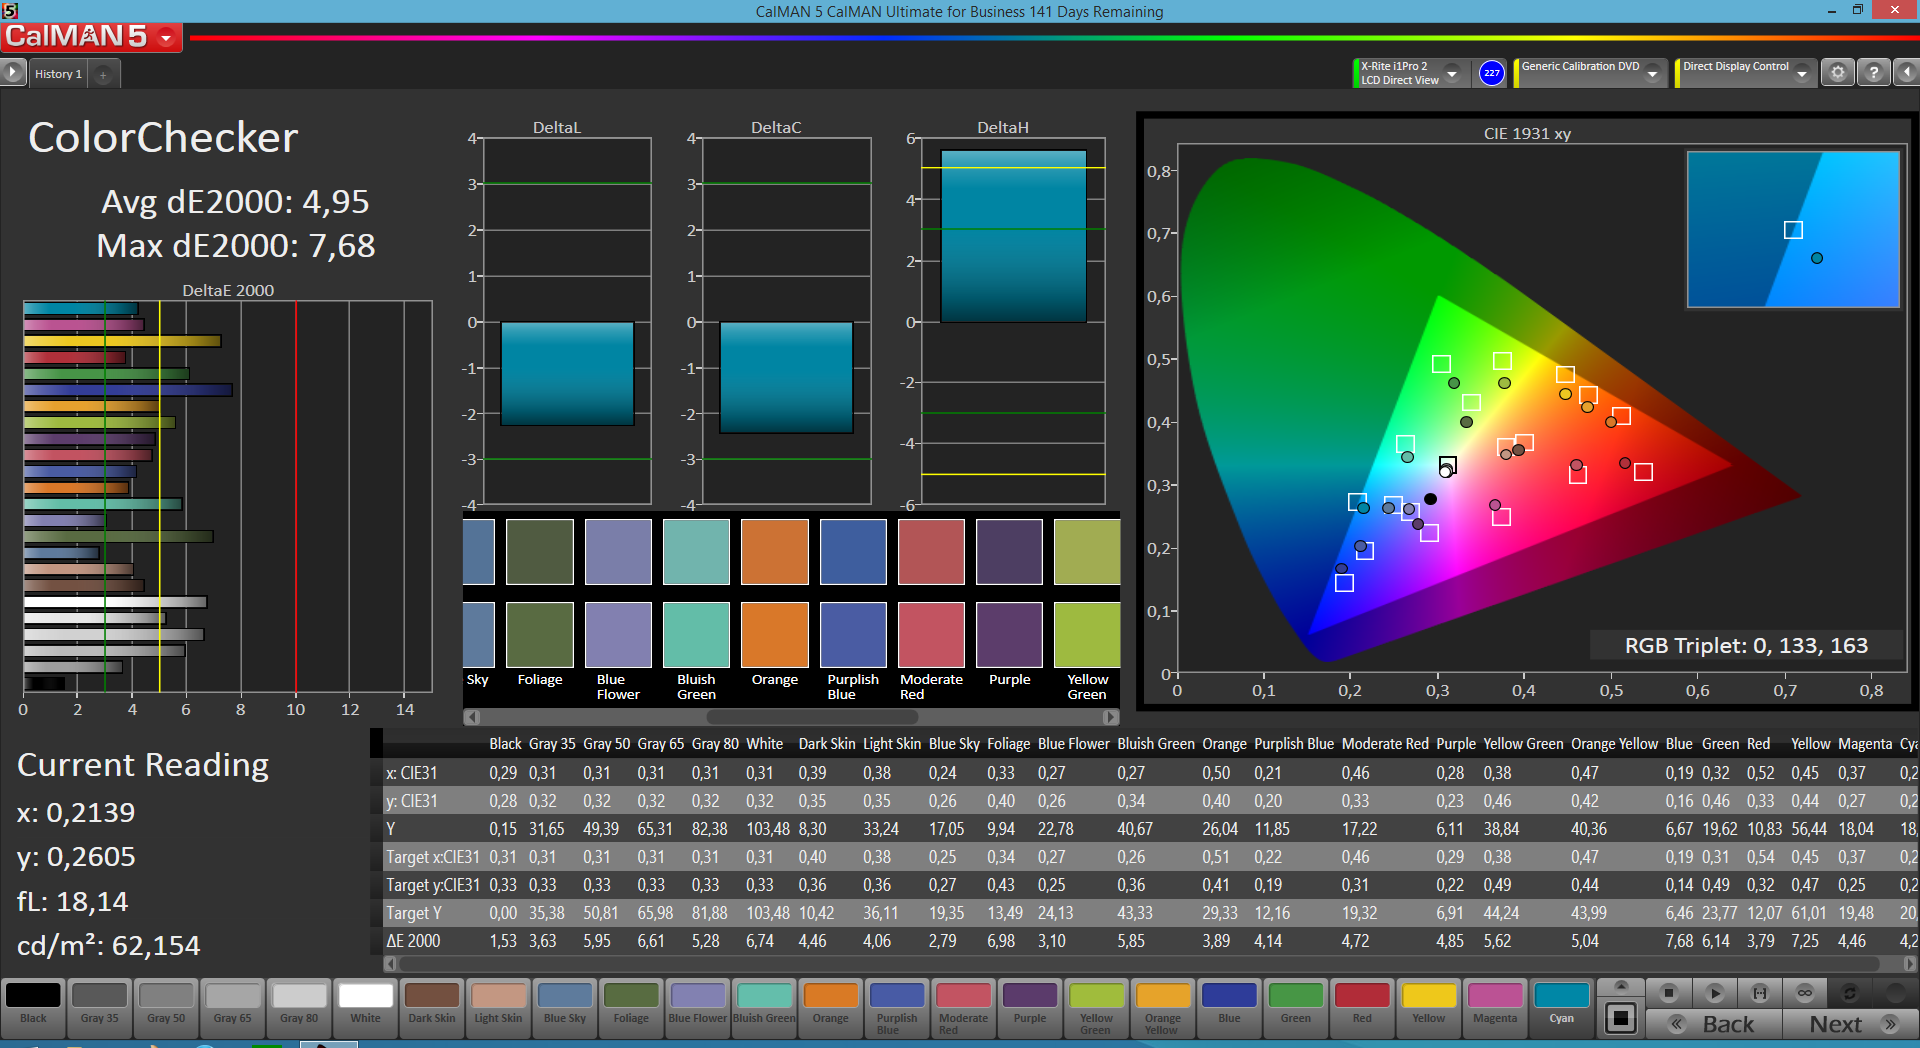Viewport: 1920px width, 1048px height.
Task: Click the Light Skin column header
Action: click(x=892, y=744)
